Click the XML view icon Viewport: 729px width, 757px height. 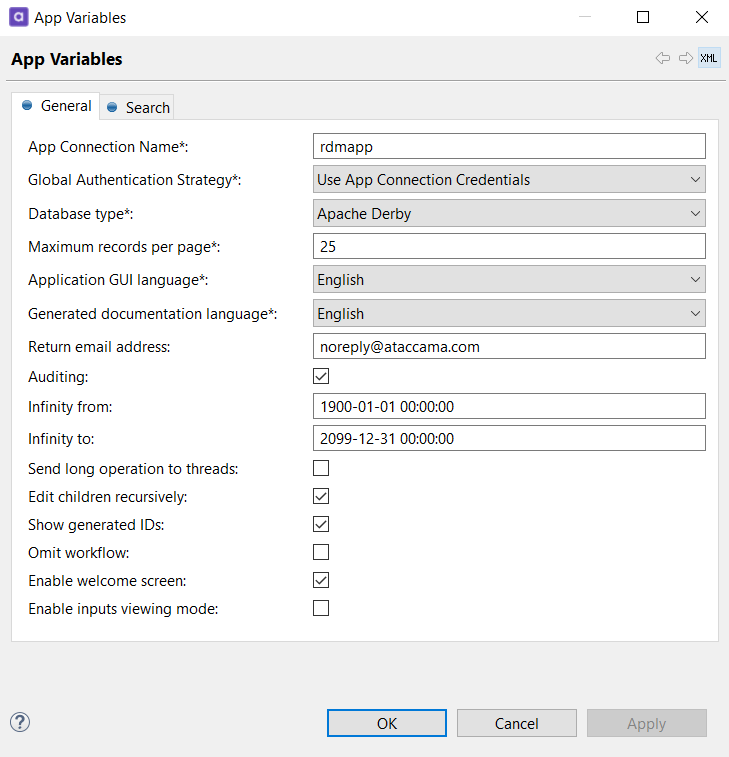(x=708, y=58)
